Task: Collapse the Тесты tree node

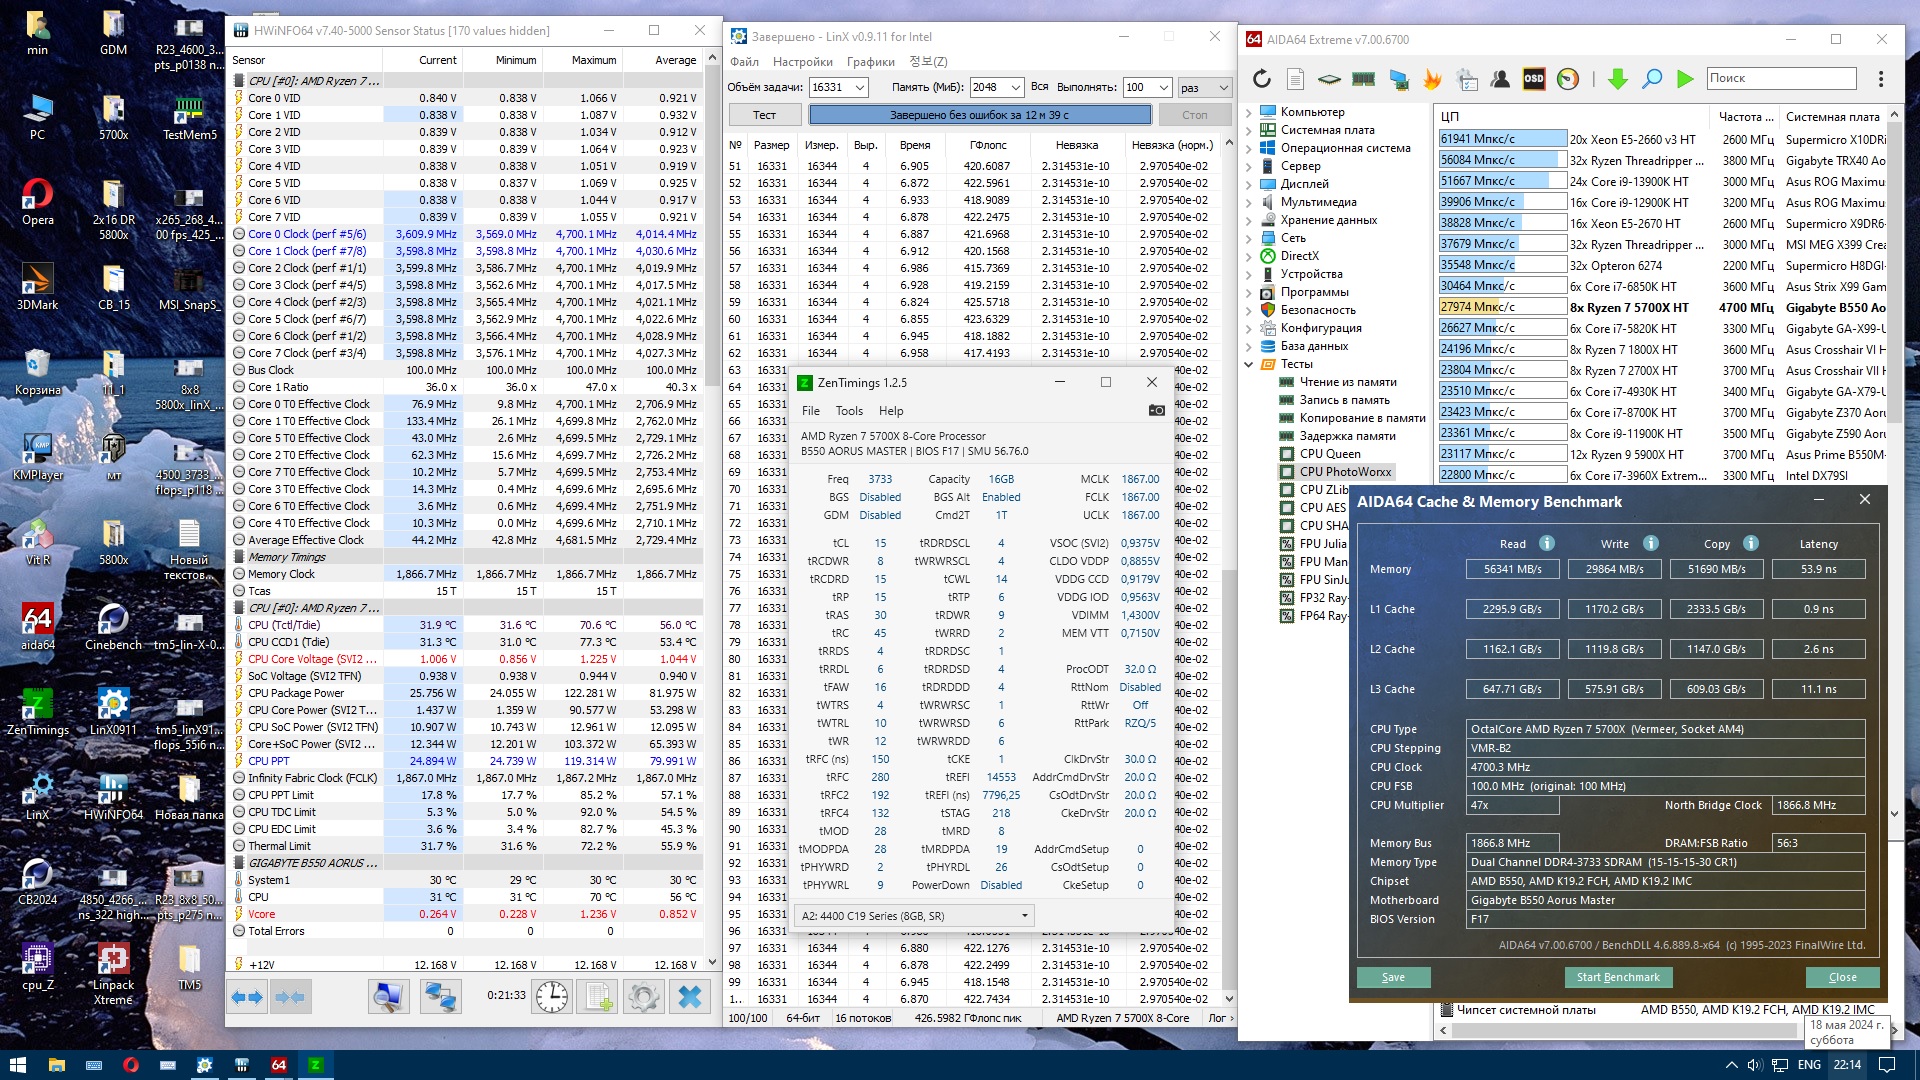Action: (1249, 364)
